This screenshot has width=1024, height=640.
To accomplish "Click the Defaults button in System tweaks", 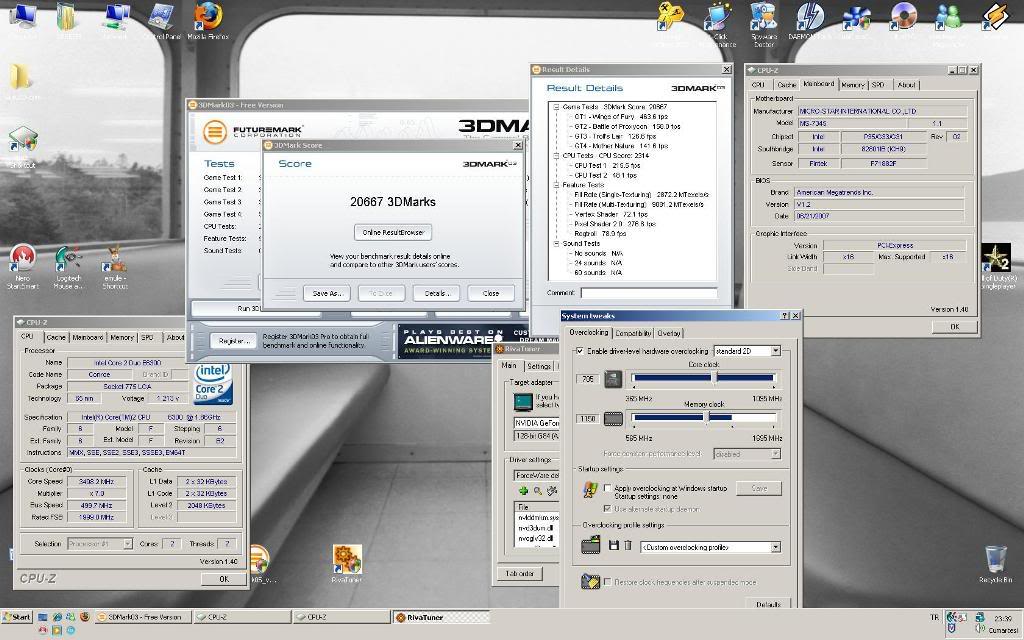I will [768, 605].
